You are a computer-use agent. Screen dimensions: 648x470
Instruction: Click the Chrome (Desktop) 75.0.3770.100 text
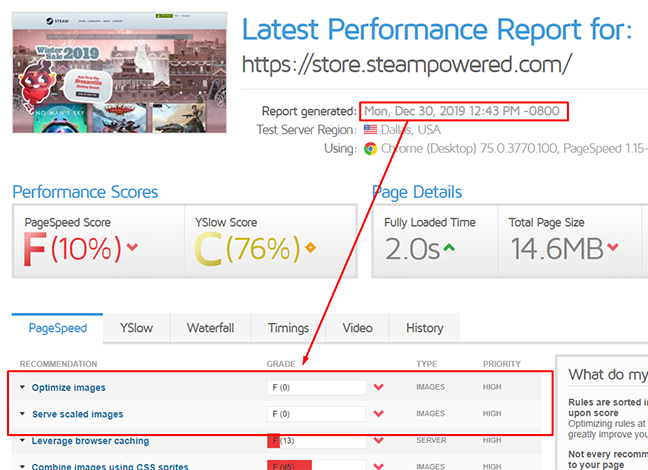point(469,148)
